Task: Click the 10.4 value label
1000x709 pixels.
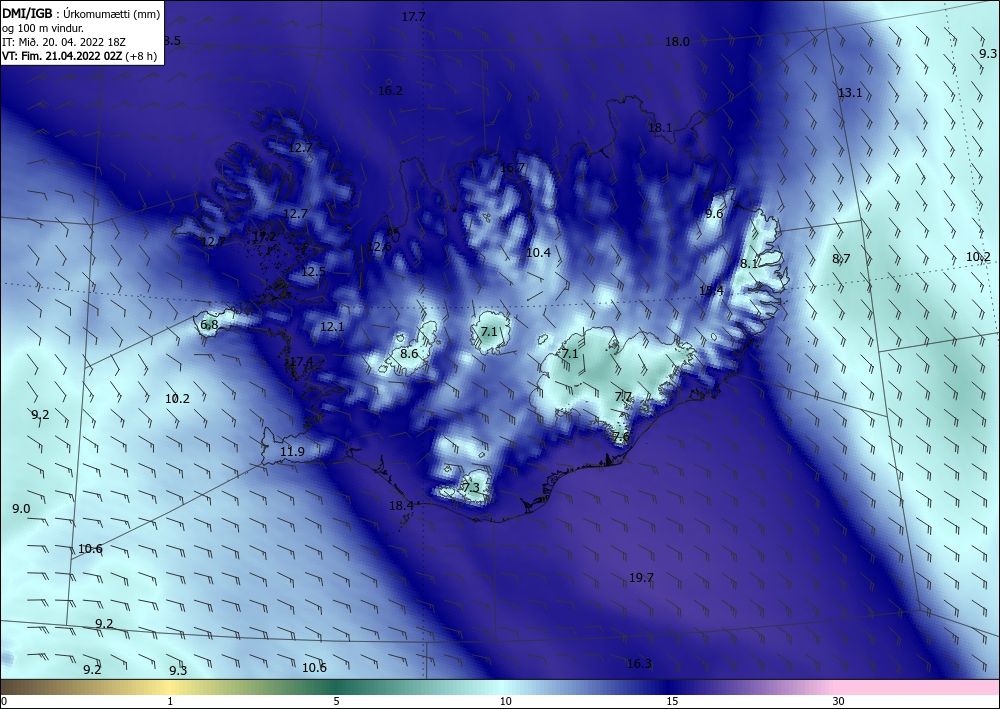Action: tap(538, 253)
